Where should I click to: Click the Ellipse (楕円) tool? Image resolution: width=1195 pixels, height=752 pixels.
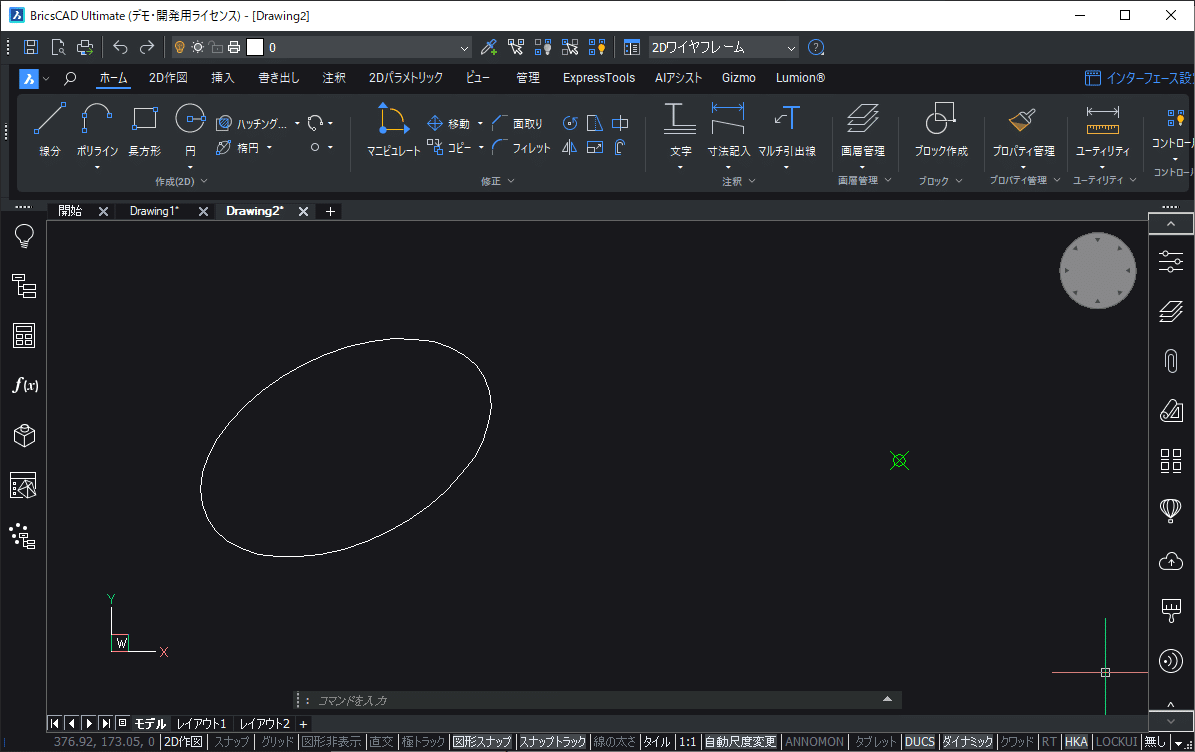(238, 148)
